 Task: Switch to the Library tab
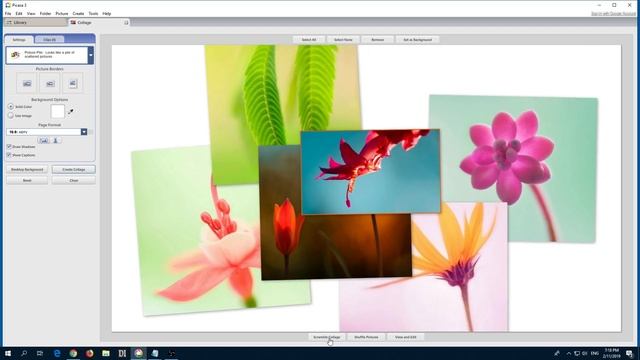[x=35, y=22]
